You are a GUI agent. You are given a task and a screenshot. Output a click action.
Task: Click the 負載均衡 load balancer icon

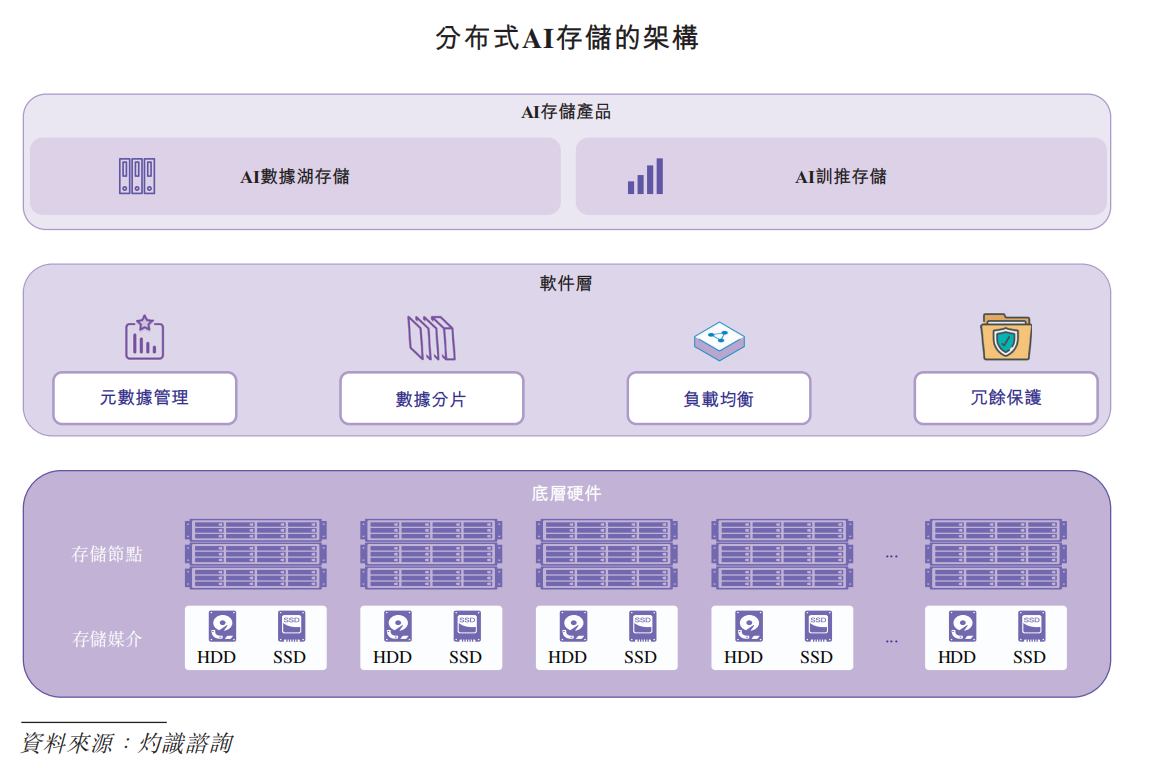click(718, 338)
